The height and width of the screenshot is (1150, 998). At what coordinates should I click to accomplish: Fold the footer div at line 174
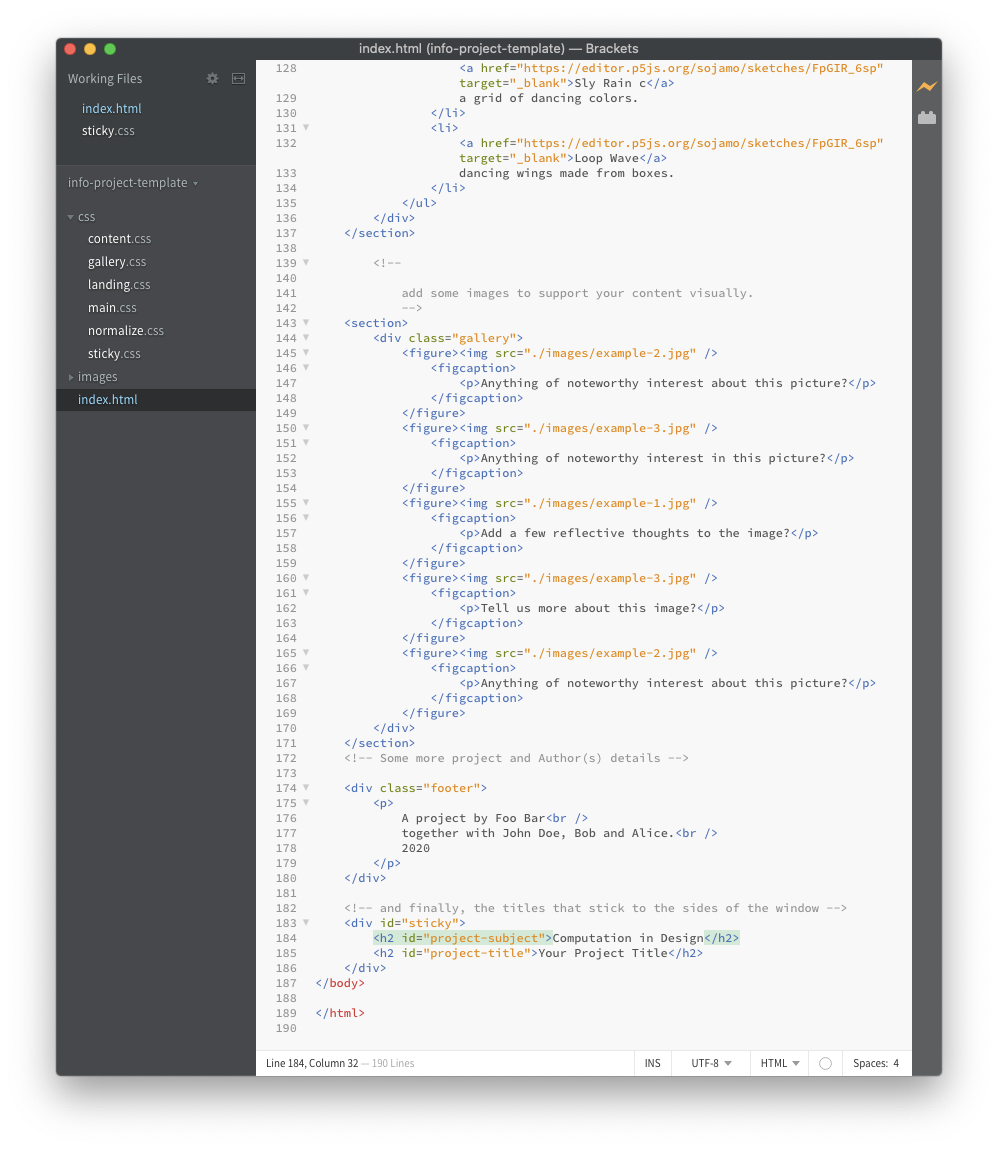(x=307, y=788)
